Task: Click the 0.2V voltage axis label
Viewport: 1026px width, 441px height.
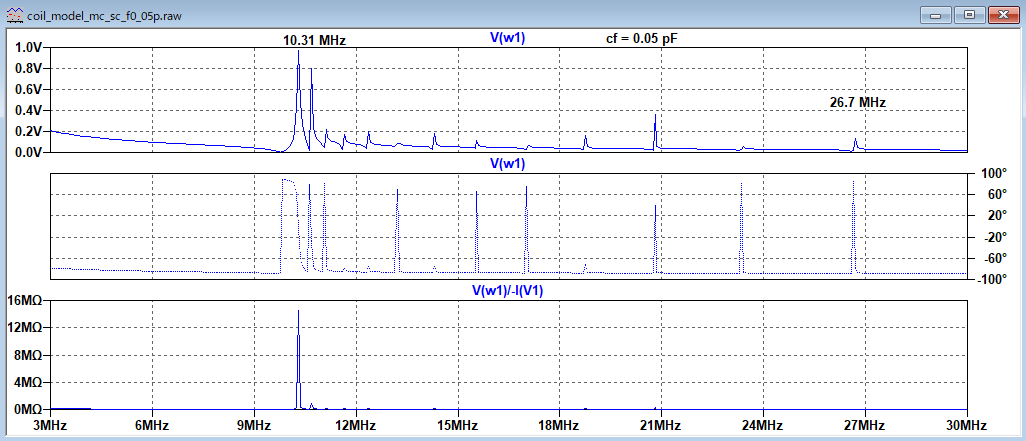Action: click(x=28, y=132)
